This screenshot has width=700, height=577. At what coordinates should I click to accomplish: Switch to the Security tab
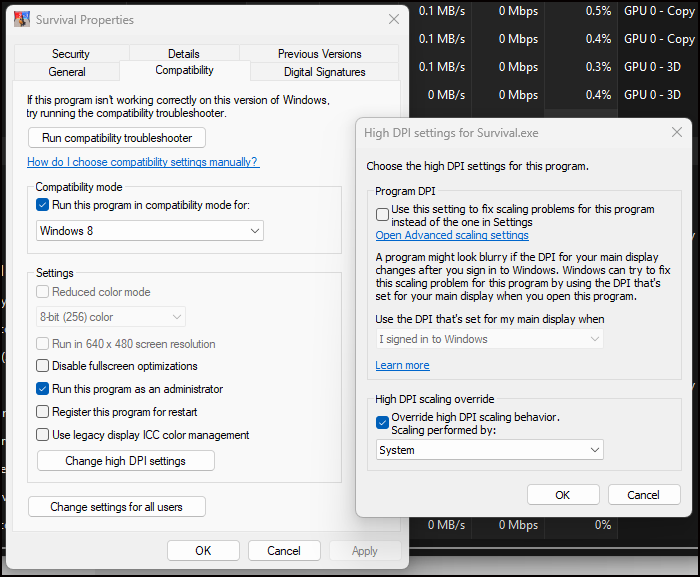point(71,54)
